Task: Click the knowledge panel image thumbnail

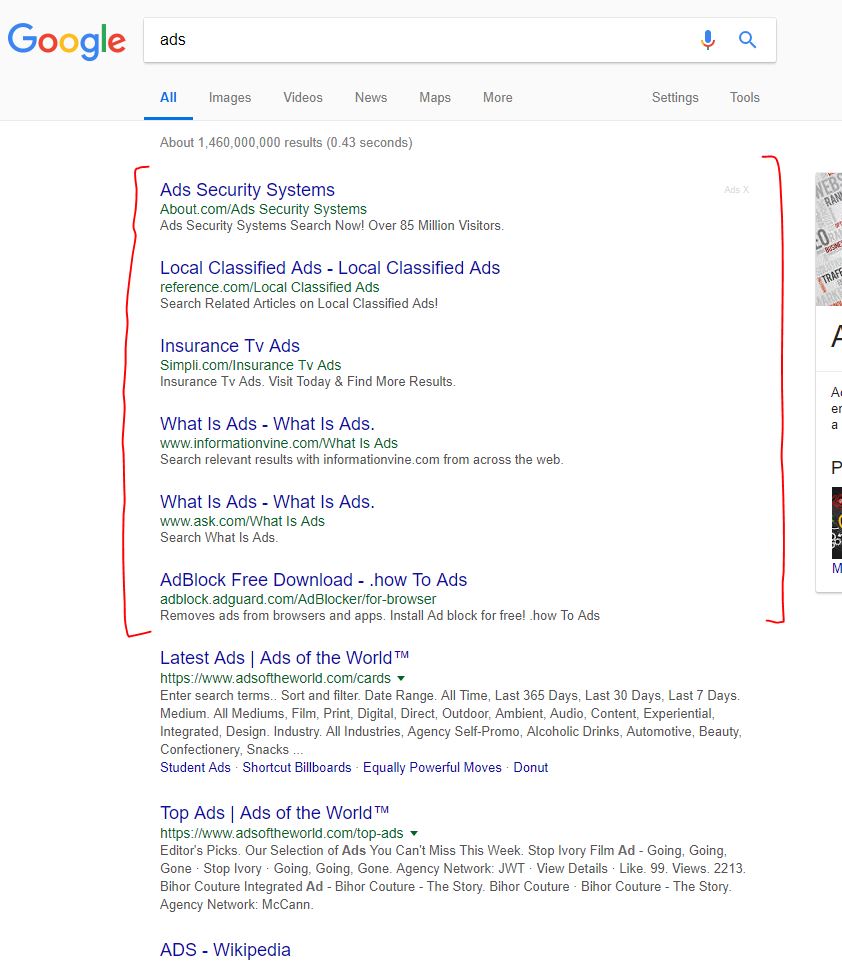Action: click(829, 239)
